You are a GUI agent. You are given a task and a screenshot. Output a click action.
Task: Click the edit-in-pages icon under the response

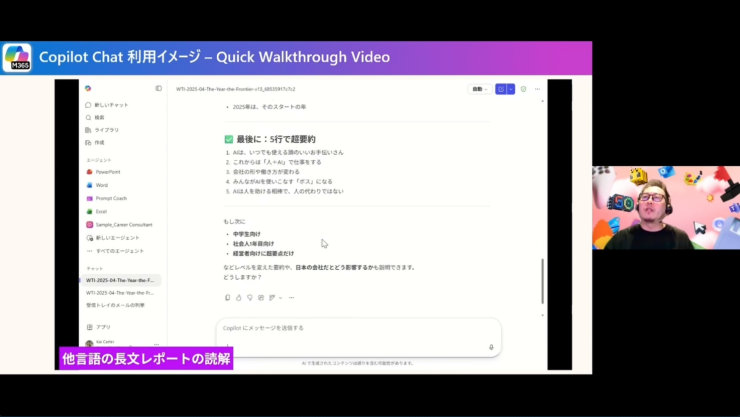click(x=272, y=298)
